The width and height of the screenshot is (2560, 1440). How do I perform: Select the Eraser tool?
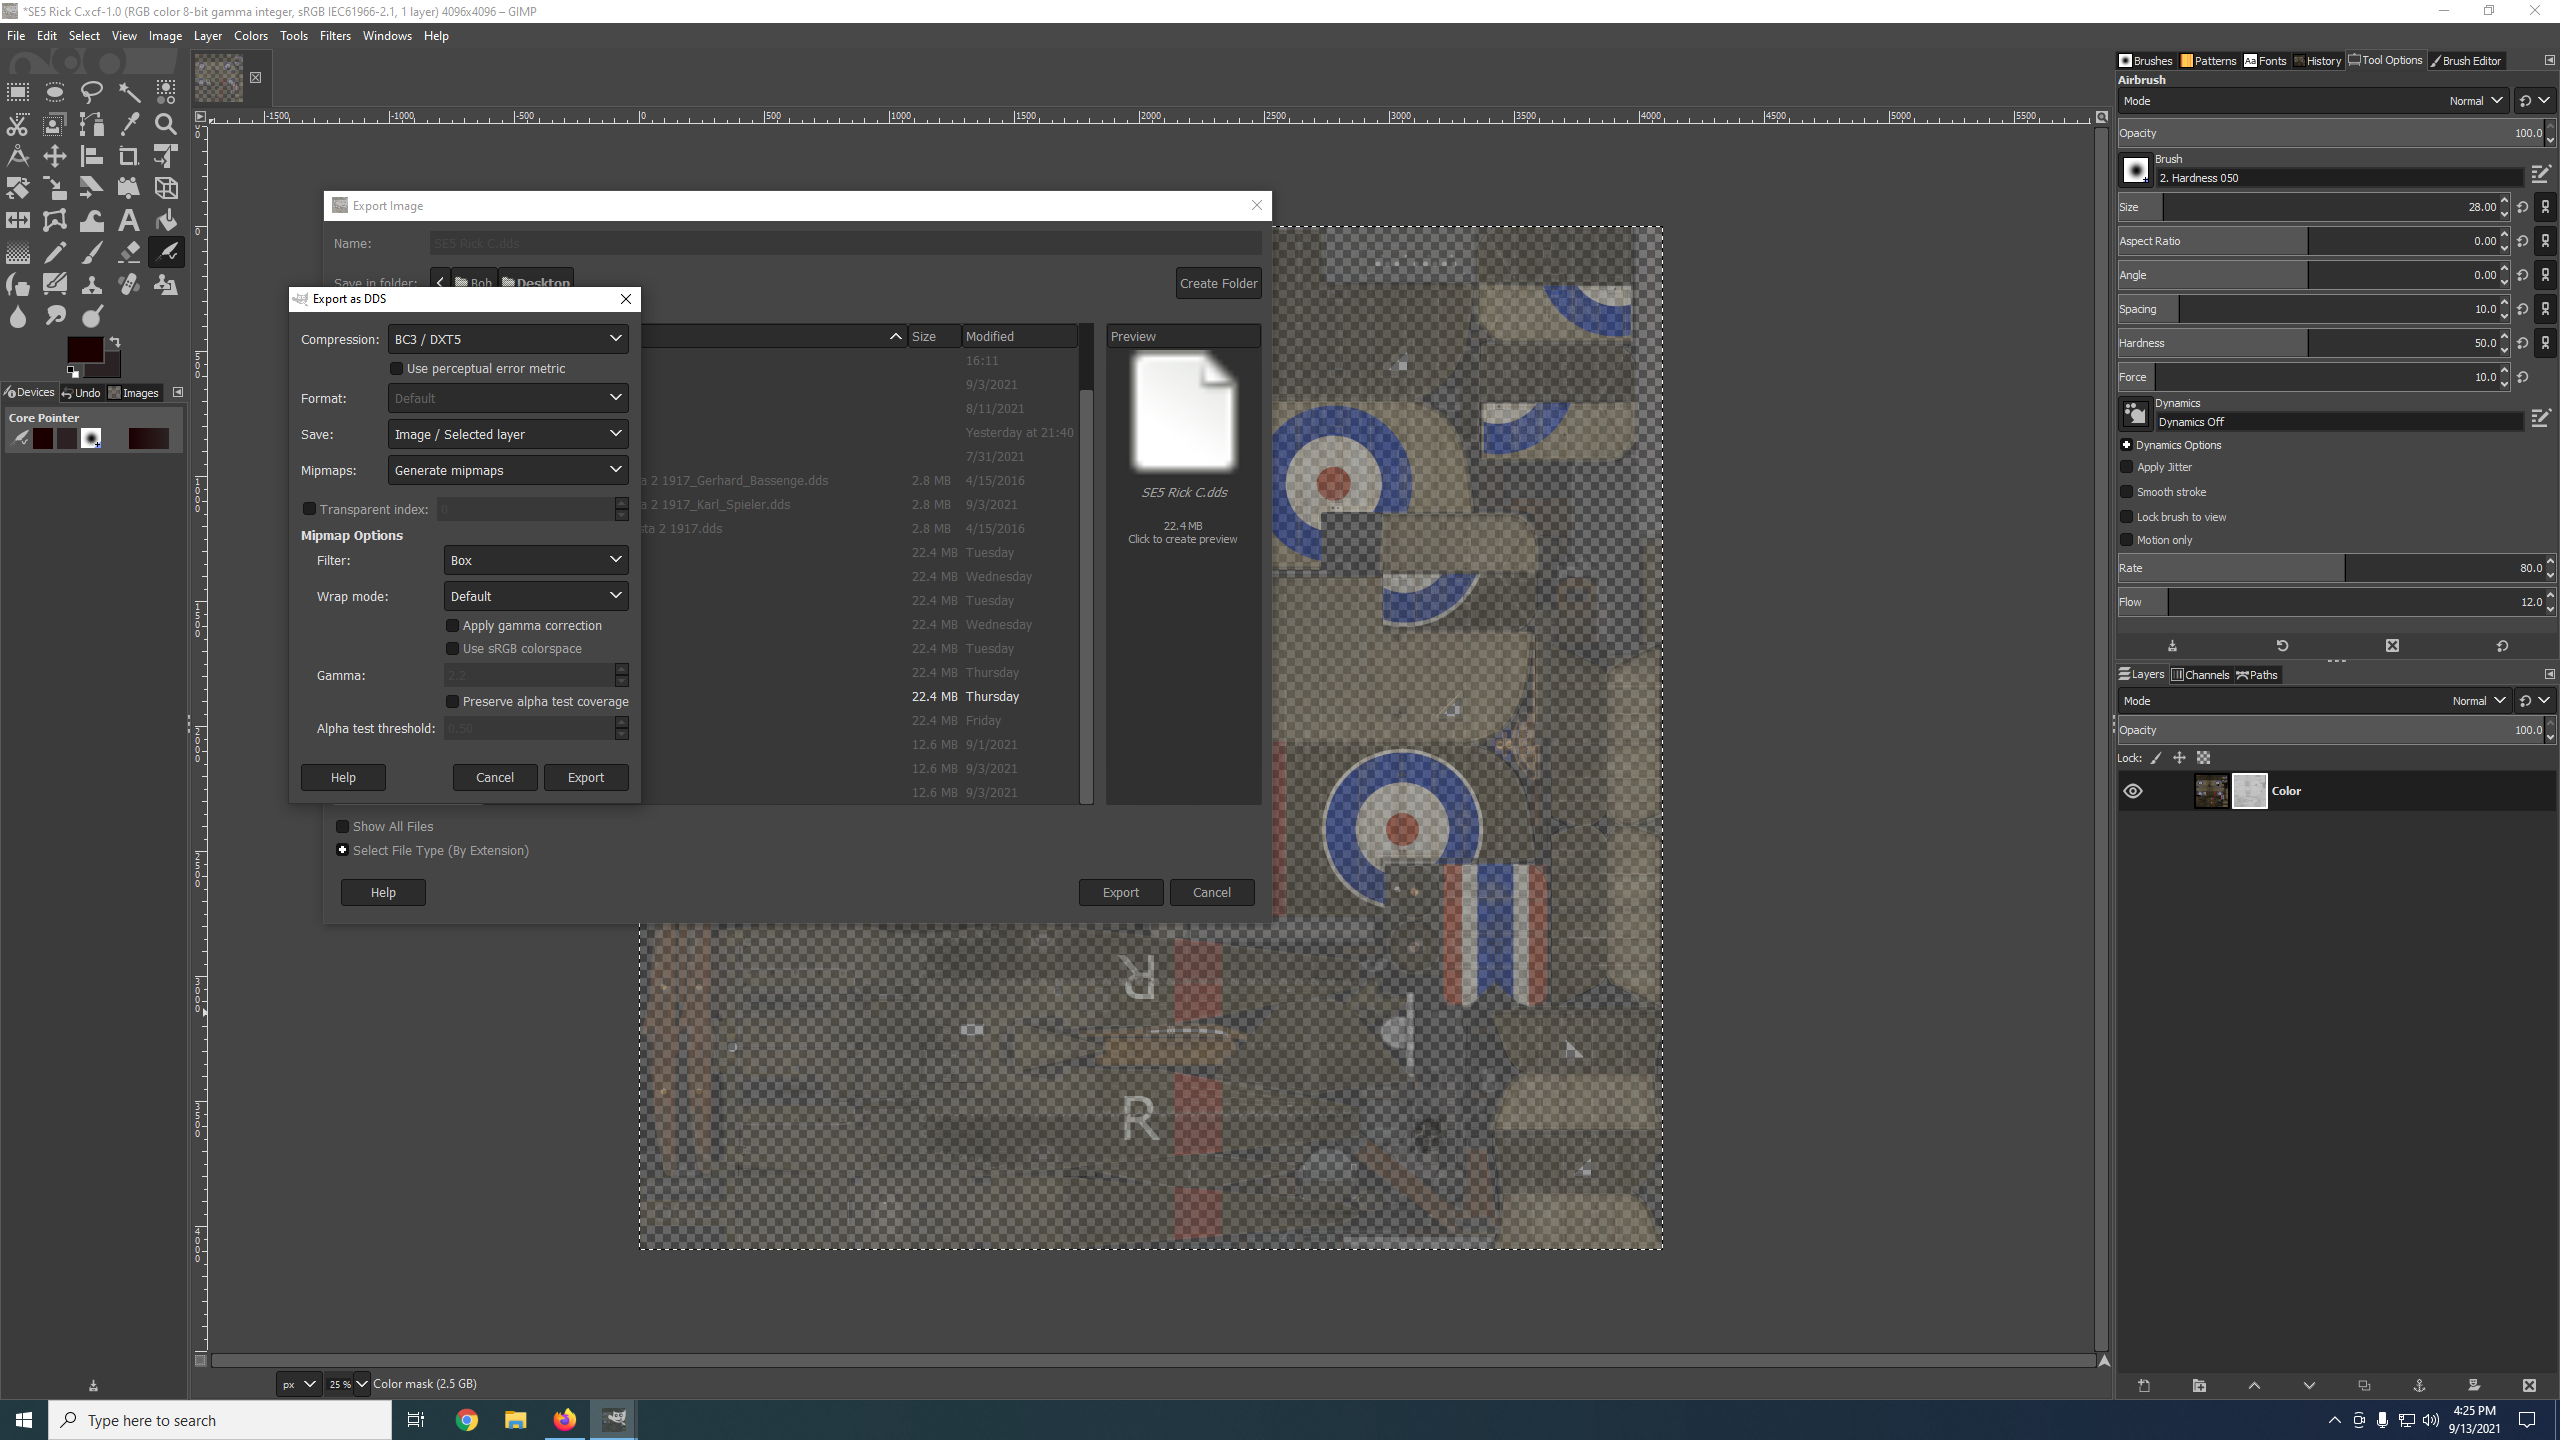[x=129, y=252]
